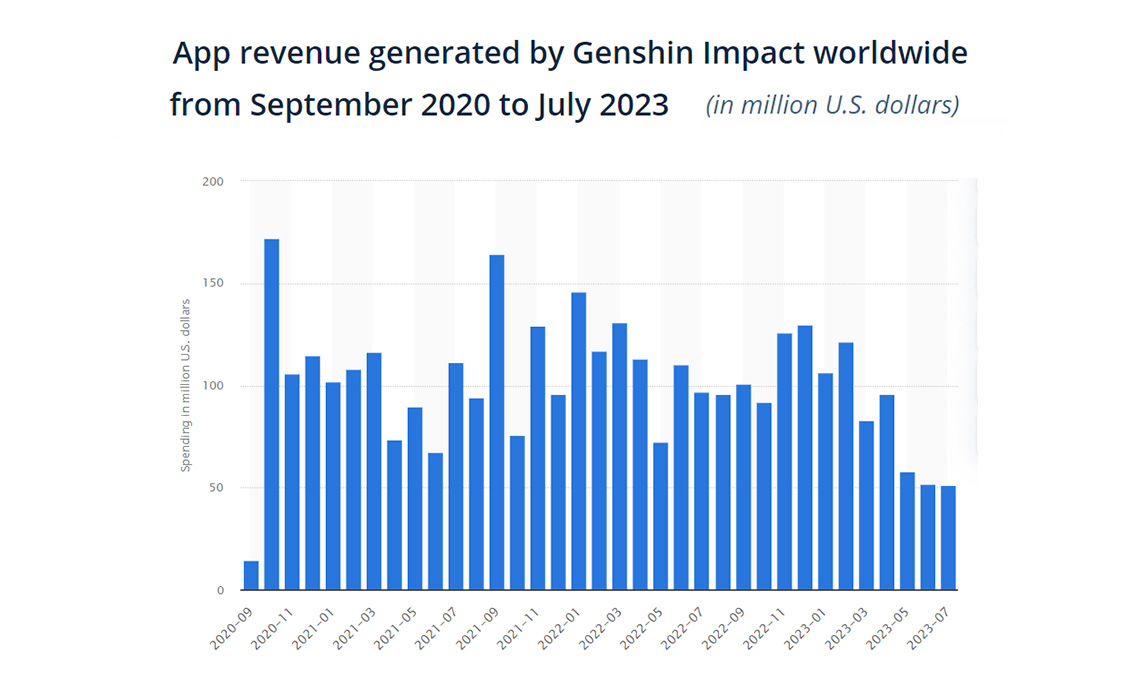Click the x-axis label 2023-01
Screen dimensions: 1140x700
(806, 629)
